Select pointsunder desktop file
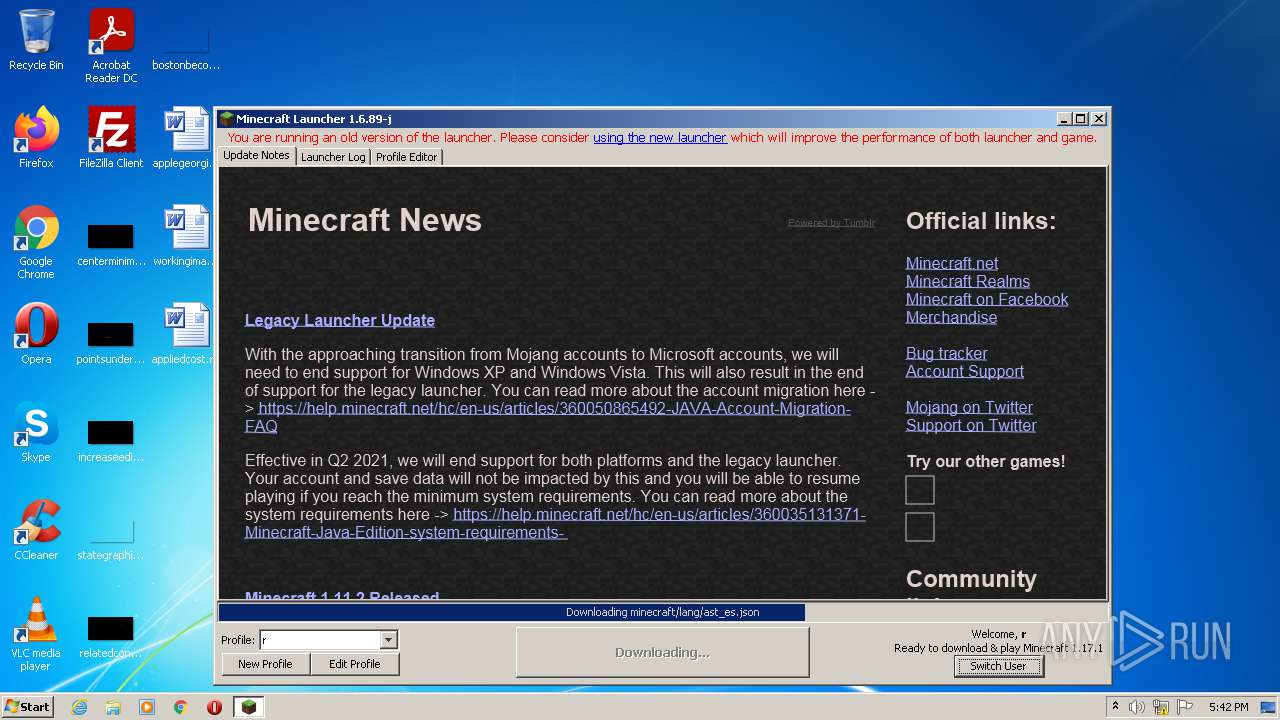Image resolution: width=1280 pixels, height=720 pixels. (111, 340)
